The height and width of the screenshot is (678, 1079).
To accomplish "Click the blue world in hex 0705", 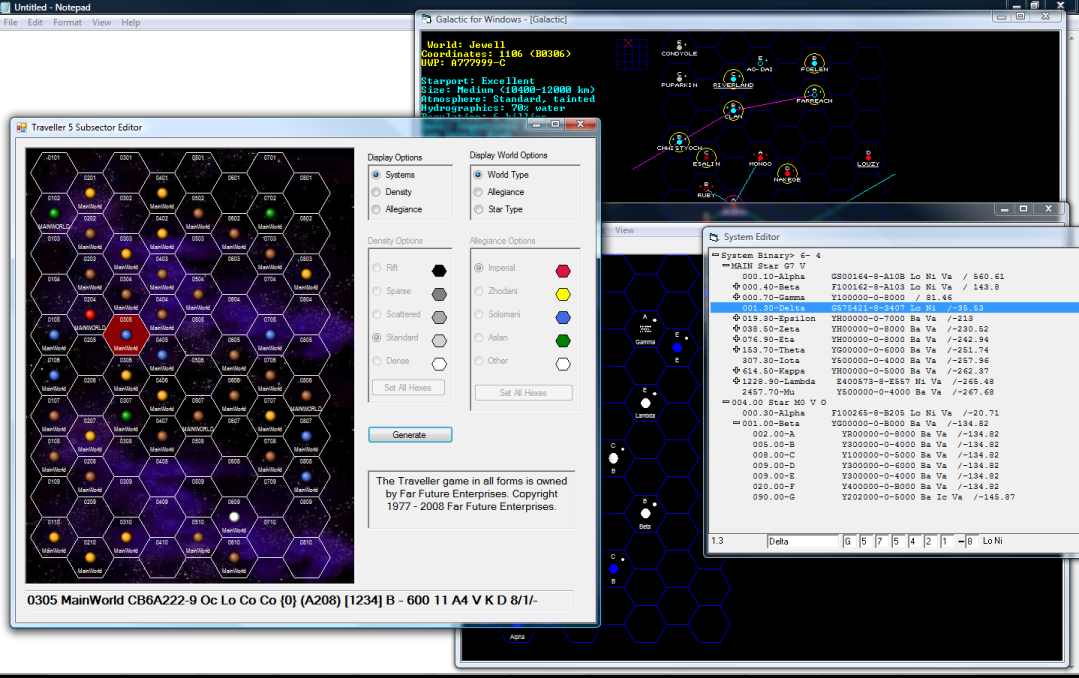I will tap(270, 335).
